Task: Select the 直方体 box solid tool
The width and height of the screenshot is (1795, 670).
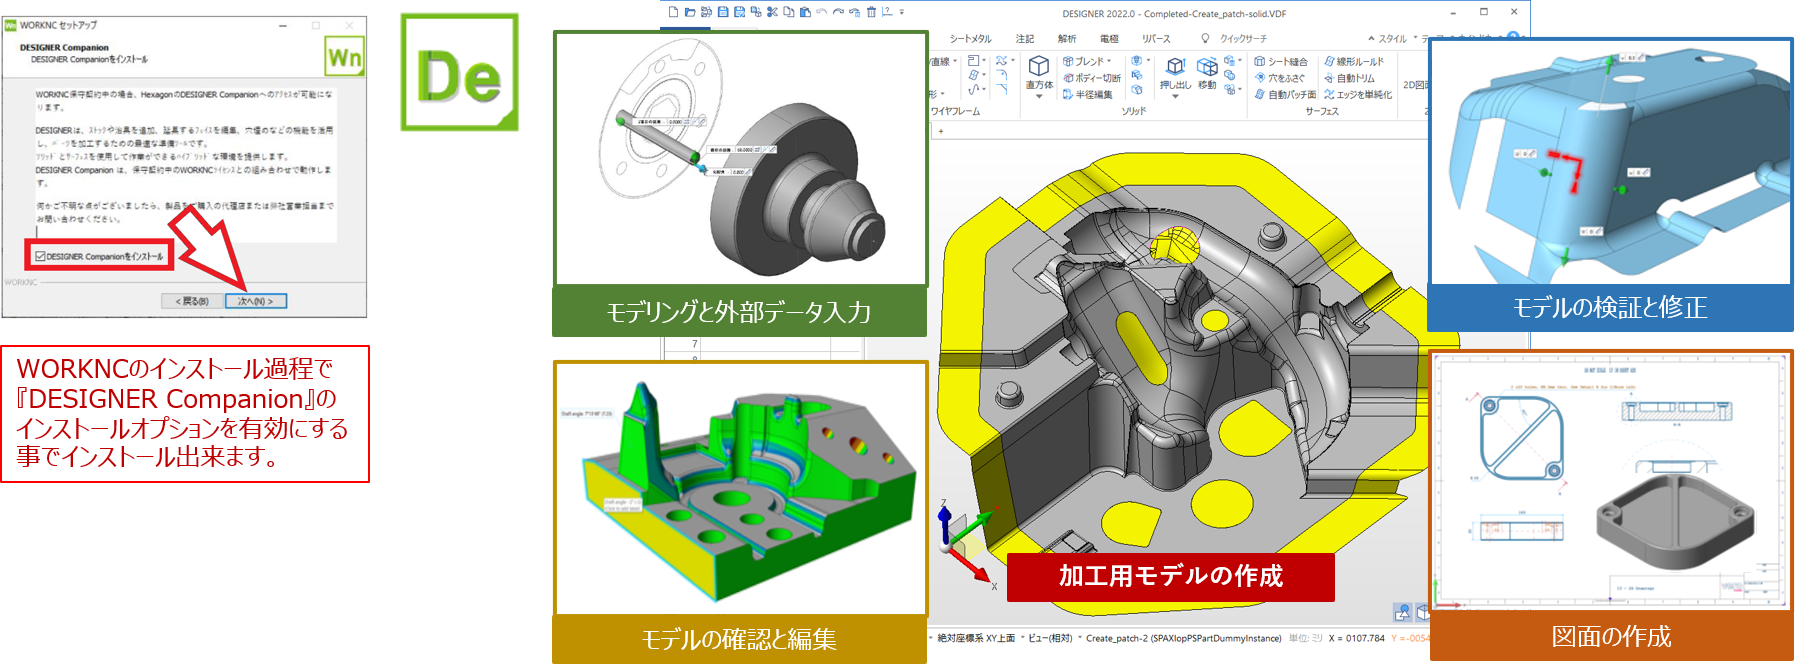Action: [x=1039, y=72]
